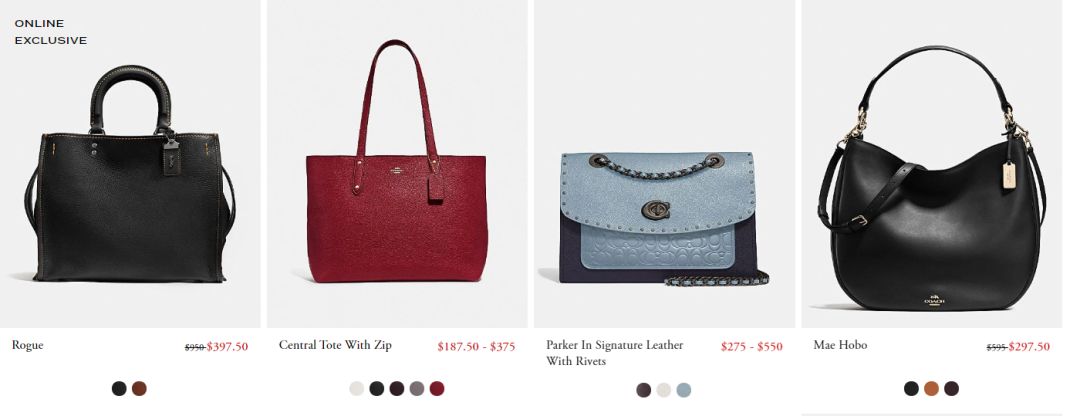Choose the black swatch under Mae Hobo
The image size is (1080, 416).
pyautogui.click(x=911, y=388)
